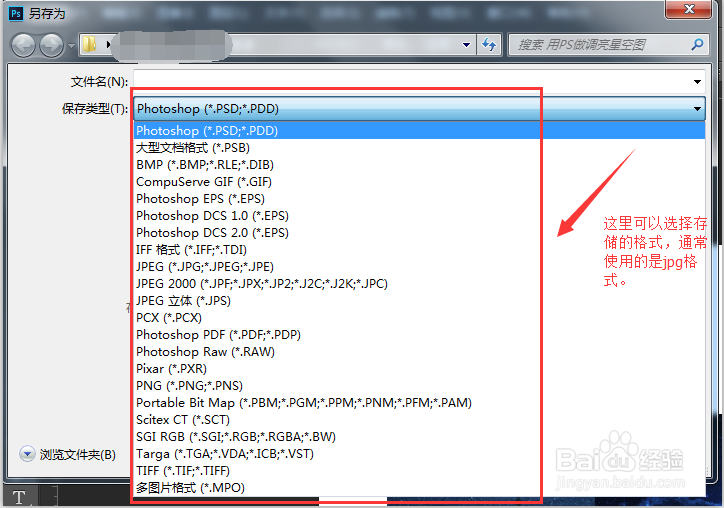The width and height of the screenshot is (724, 508).
Task: Select Photoshop EPS (*.EPS) format
Action: (x=419, y=199)
